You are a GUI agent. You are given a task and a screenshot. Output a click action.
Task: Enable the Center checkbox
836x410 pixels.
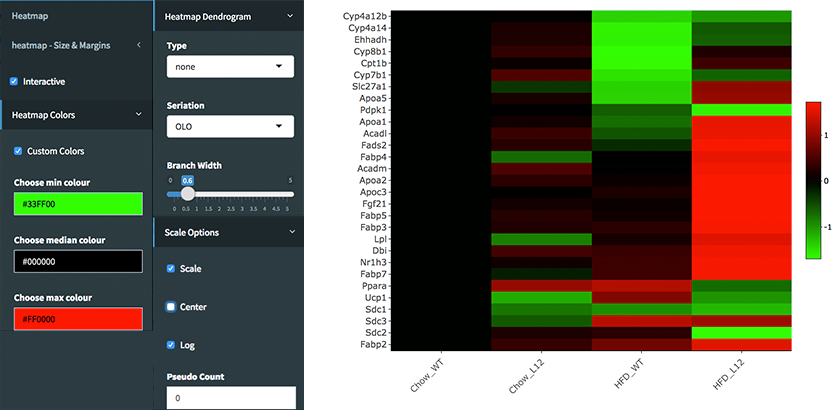(171, 307)
